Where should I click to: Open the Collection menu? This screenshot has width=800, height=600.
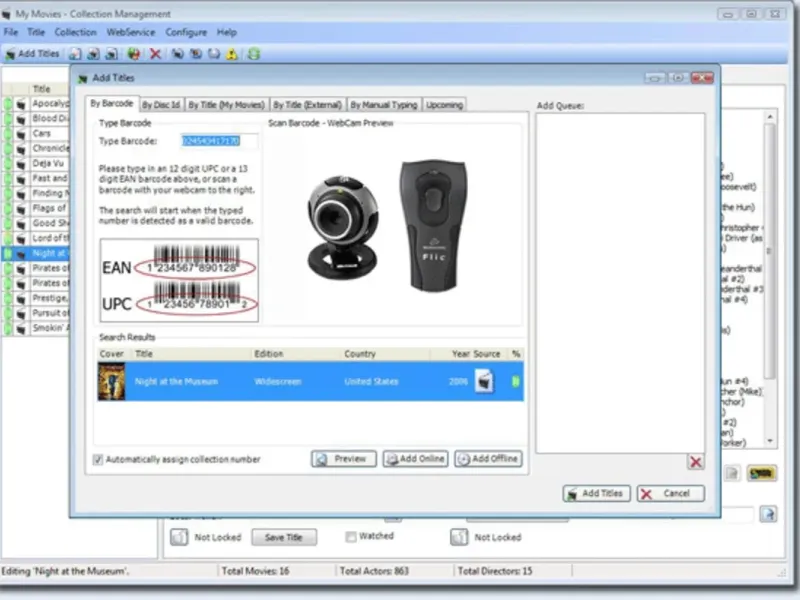[76, 32]
